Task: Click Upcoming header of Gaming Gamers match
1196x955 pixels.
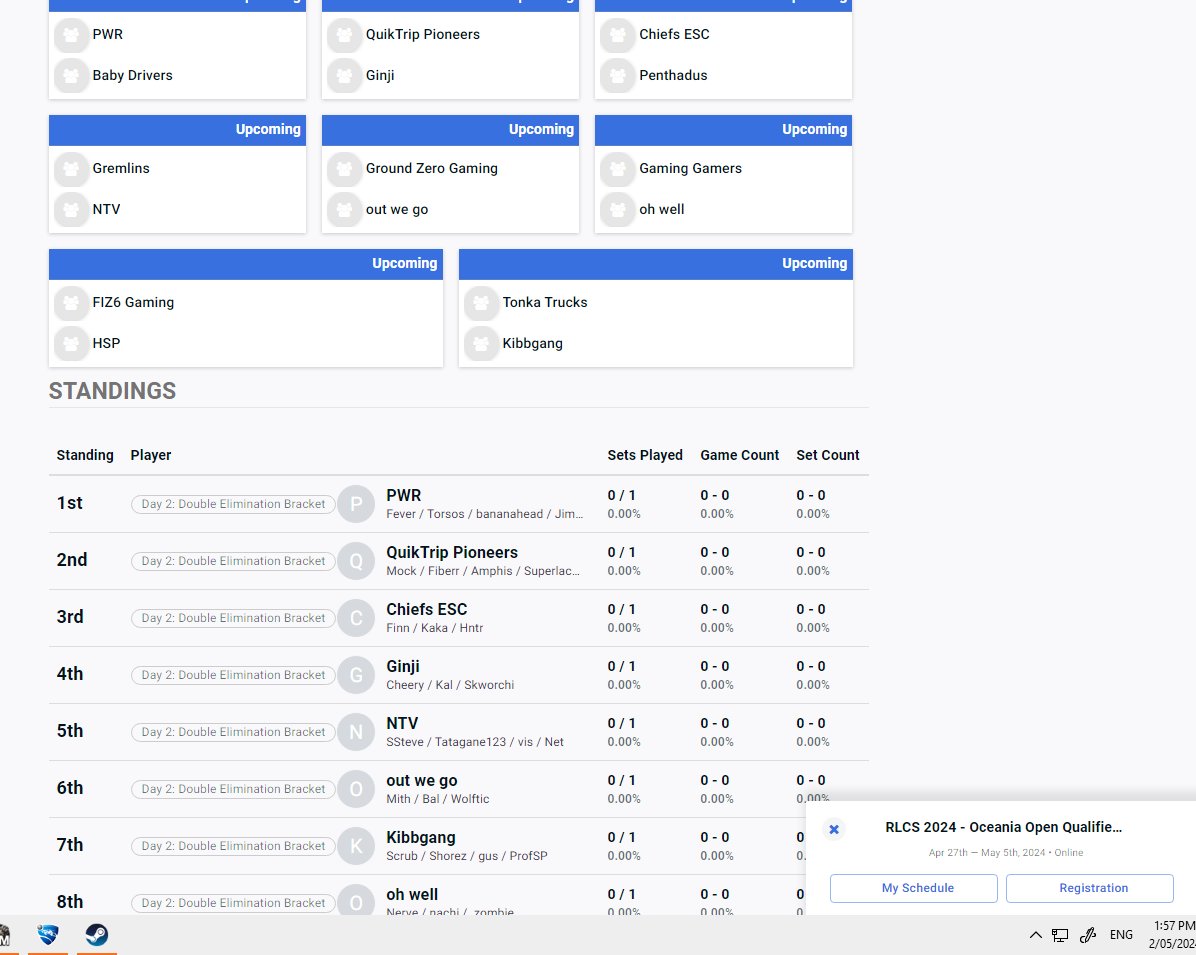Action: tap(723, 130)
